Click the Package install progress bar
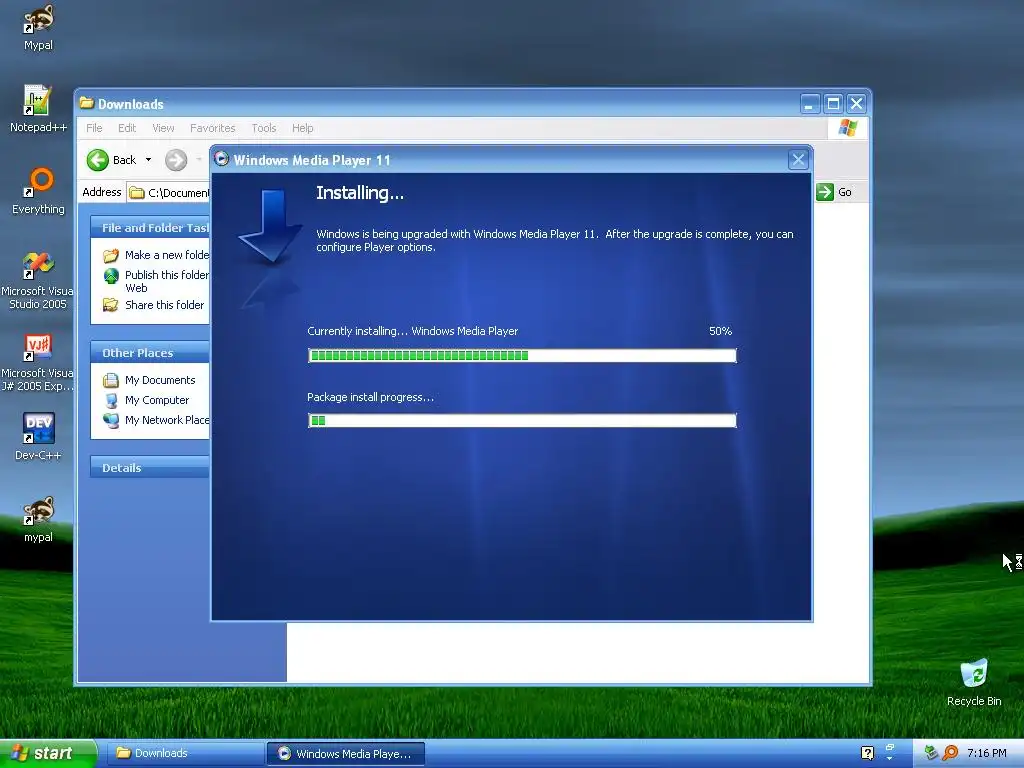The height and width of the screenshot is (768, 1024). pyautogui.click(x=522, y=420)
